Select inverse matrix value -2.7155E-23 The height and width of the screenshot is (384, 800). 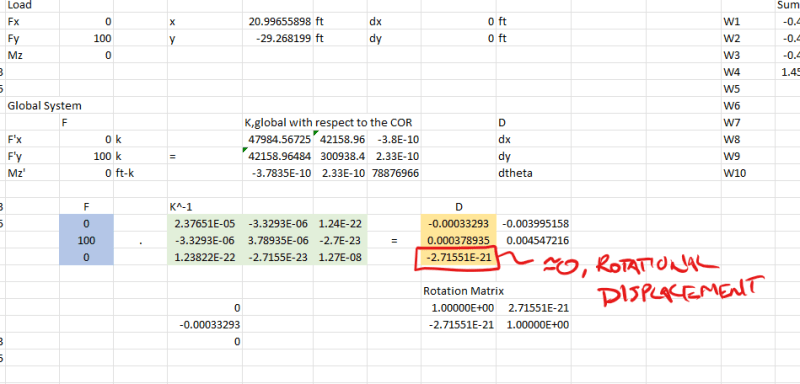[278, 257]
